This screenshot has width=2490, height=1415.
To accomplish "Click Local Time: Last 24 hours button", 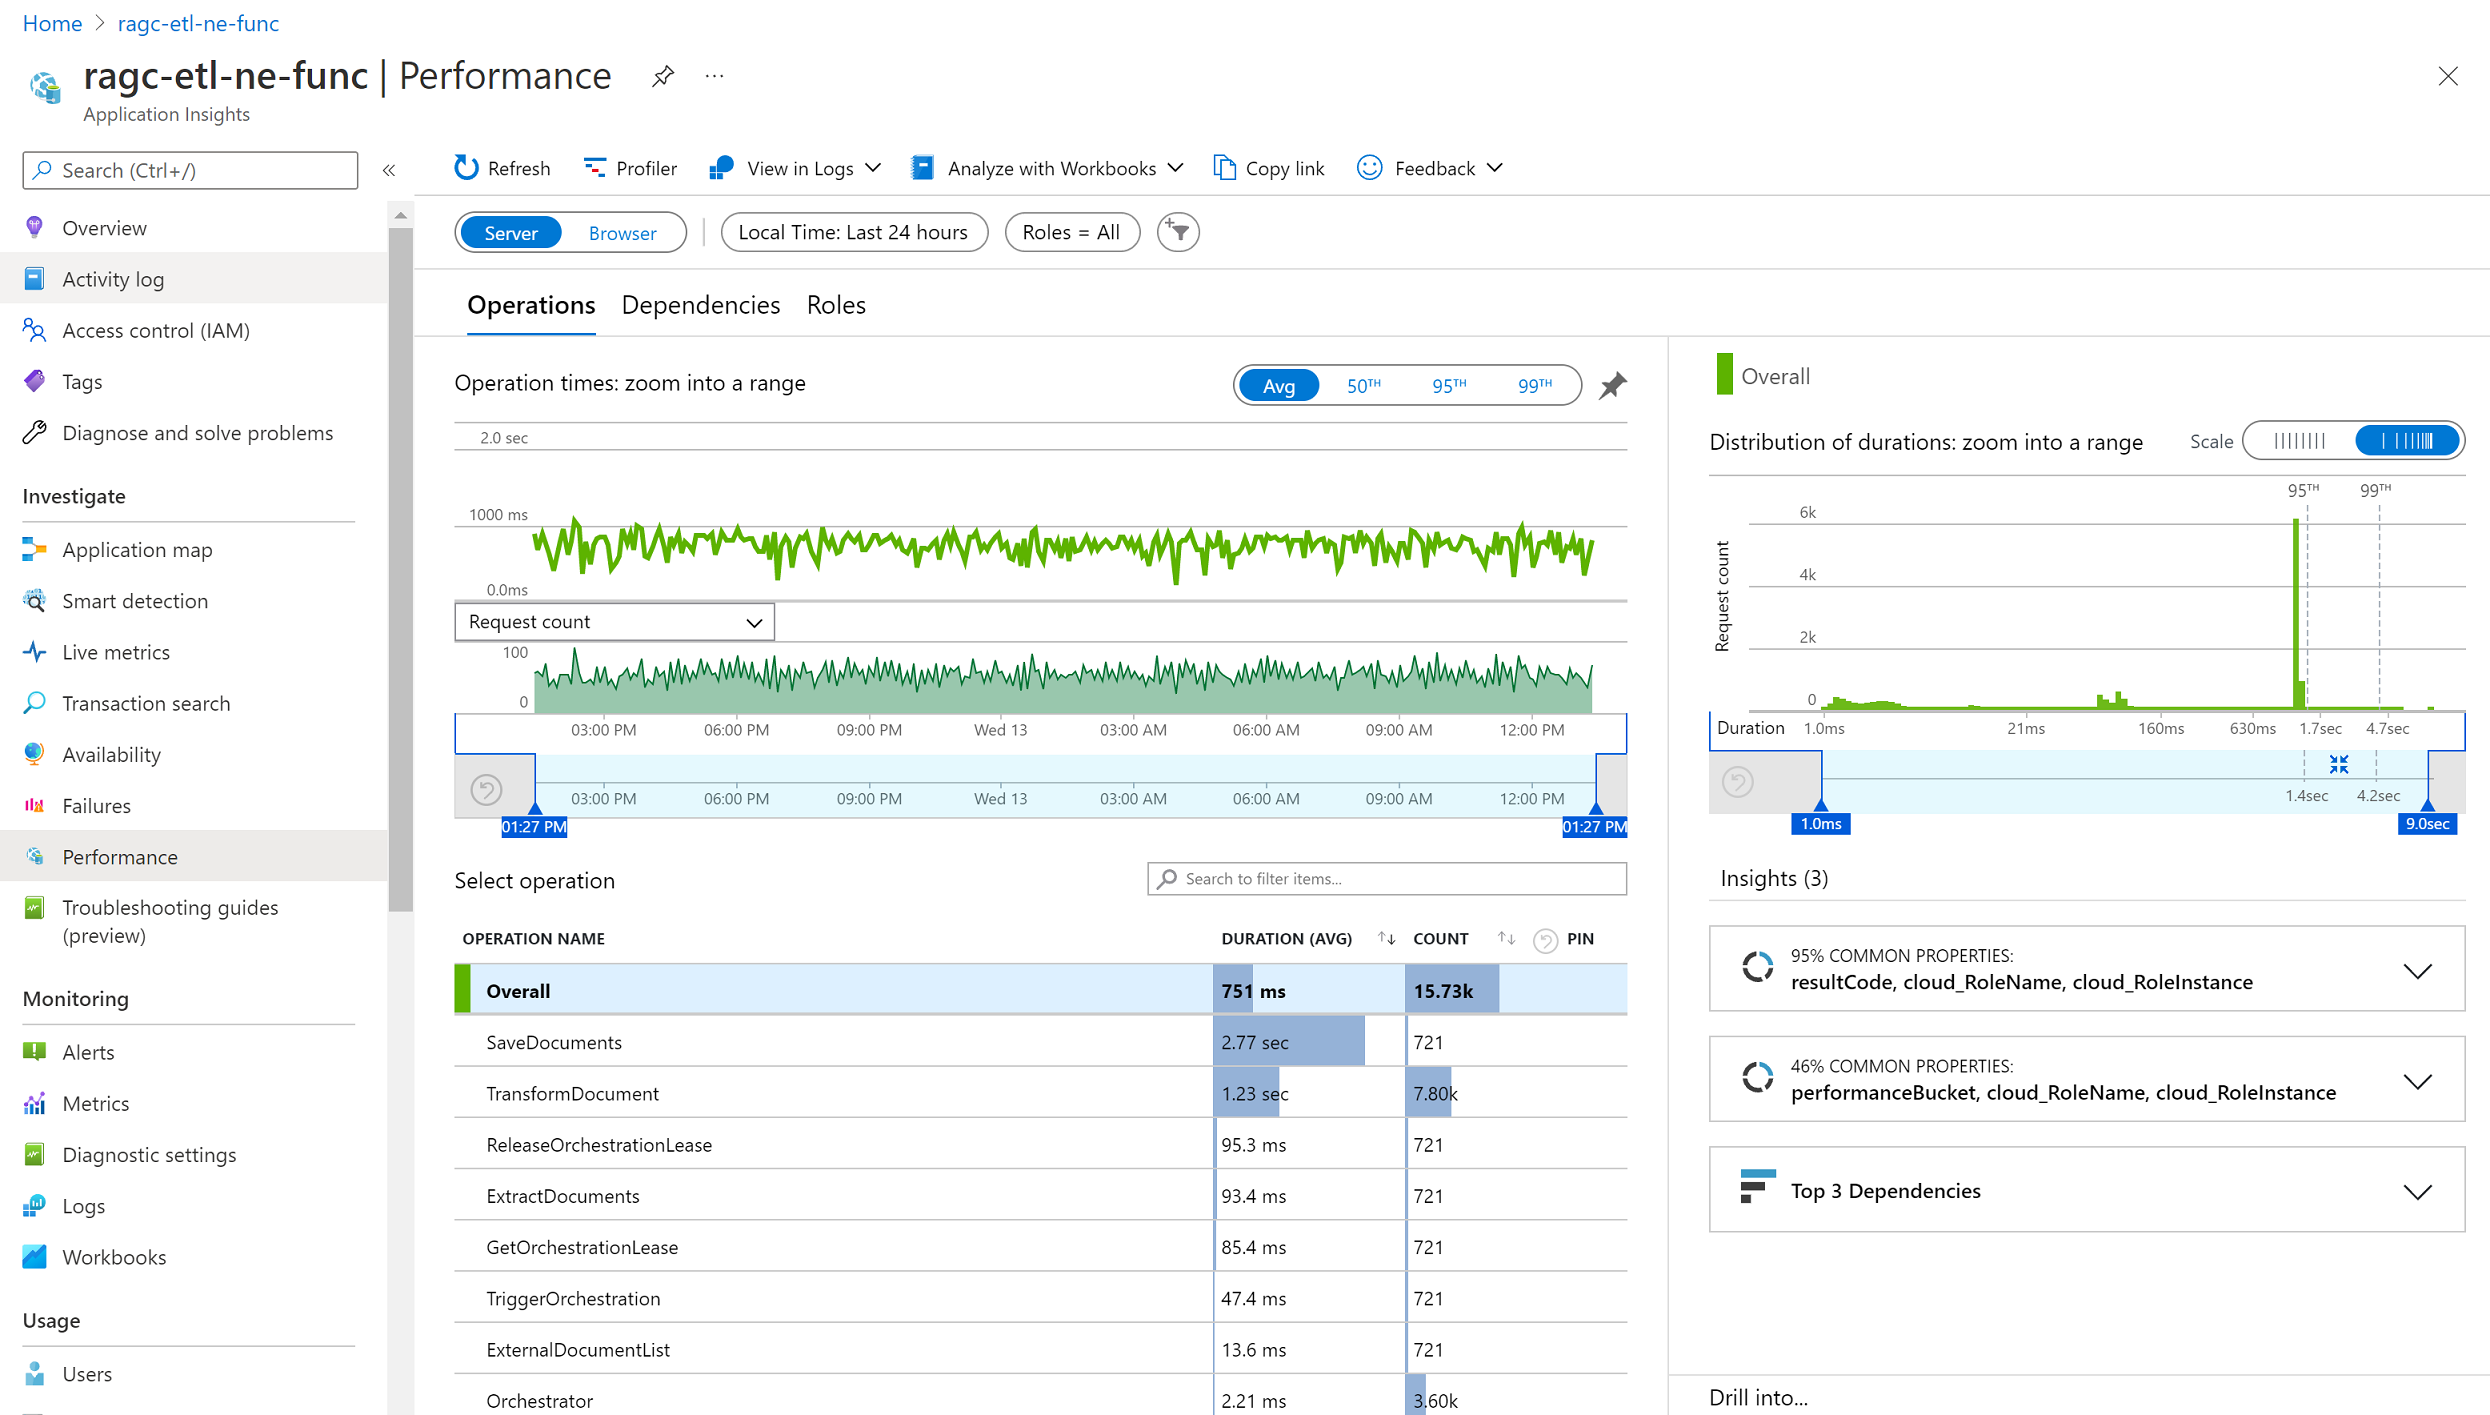I will tap(853, 233).
